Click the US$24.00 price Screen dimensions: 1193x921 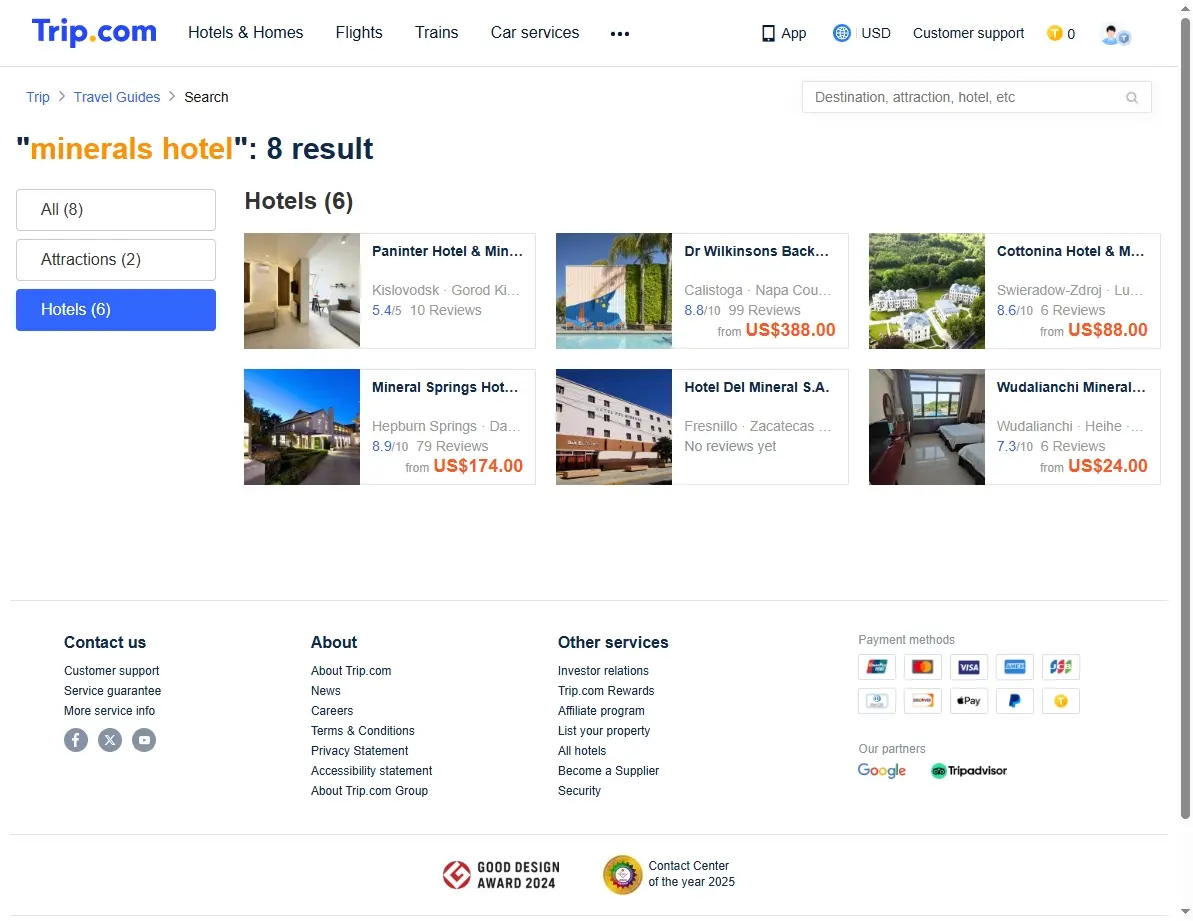coord(1108,465)
